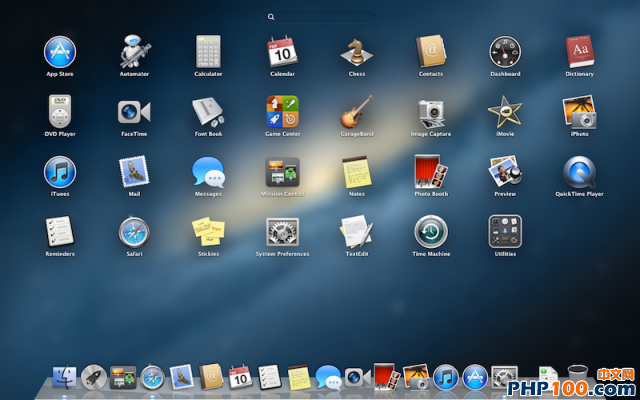Open the Trash in the Dock
The height and width of the screenshot is (400, 640).
[578, 376]
